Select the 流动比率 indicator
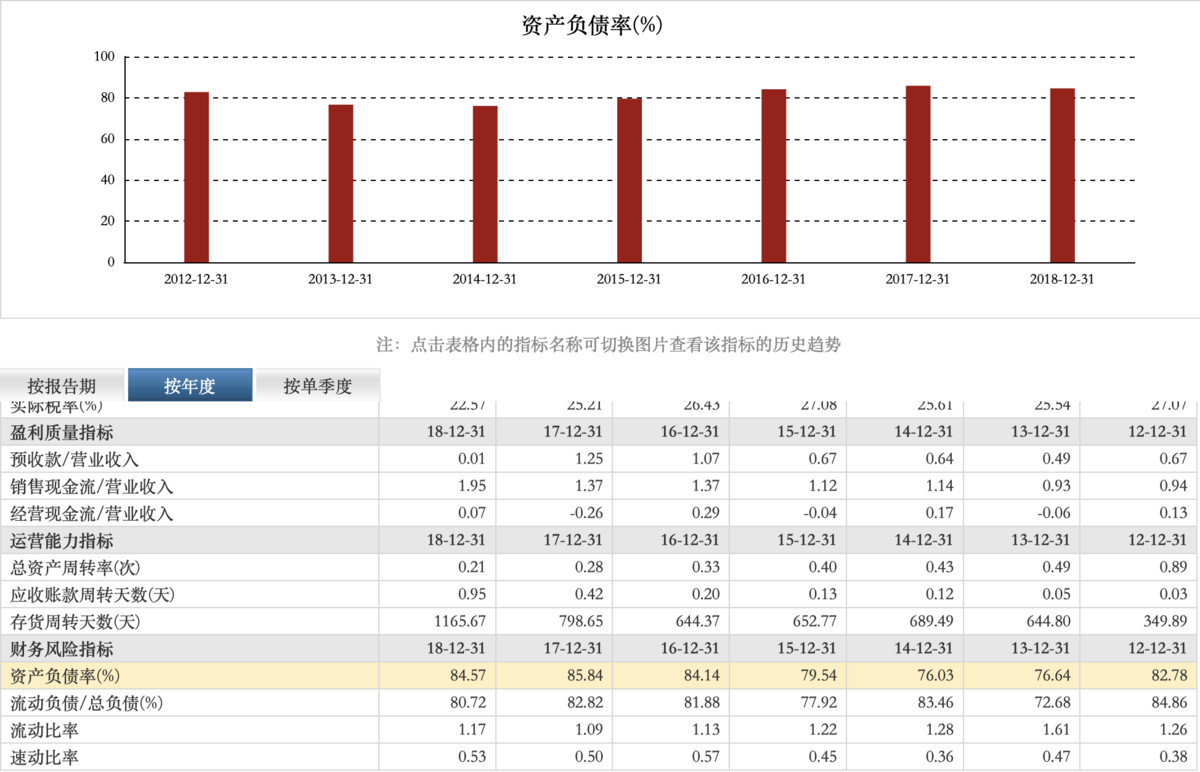 (45, 730)
